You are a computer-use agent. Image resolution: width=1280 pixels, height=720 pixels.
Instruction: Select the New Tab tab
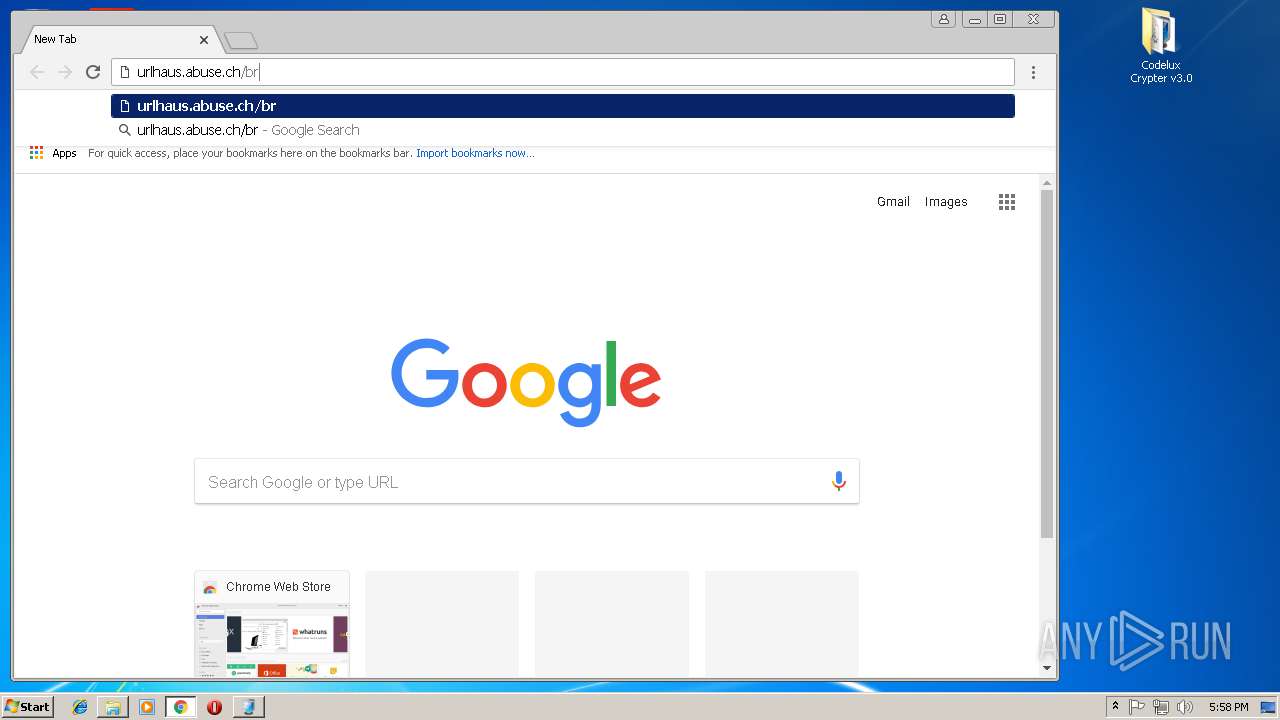tap(118, 39)
